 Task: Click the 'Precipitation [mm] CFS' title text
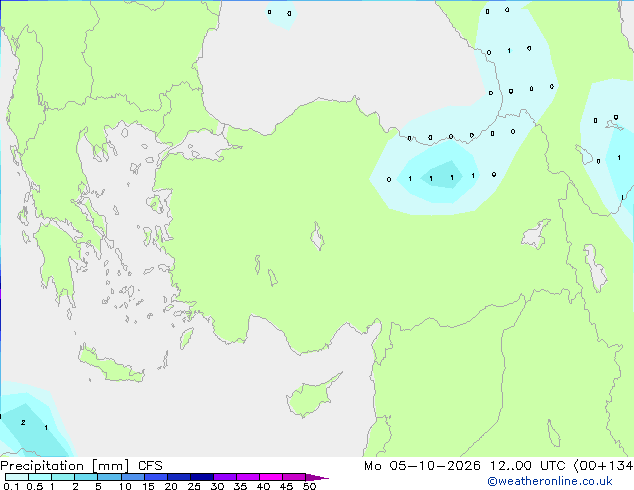click(x=81, y=466)
